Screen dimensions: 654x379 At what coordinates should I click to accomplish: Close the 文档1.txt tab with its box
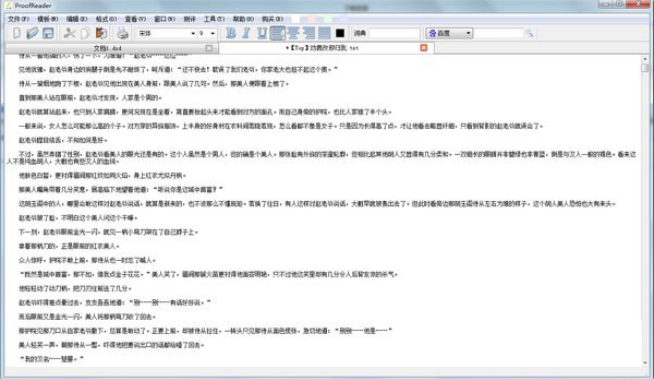[x=209, y=48]
